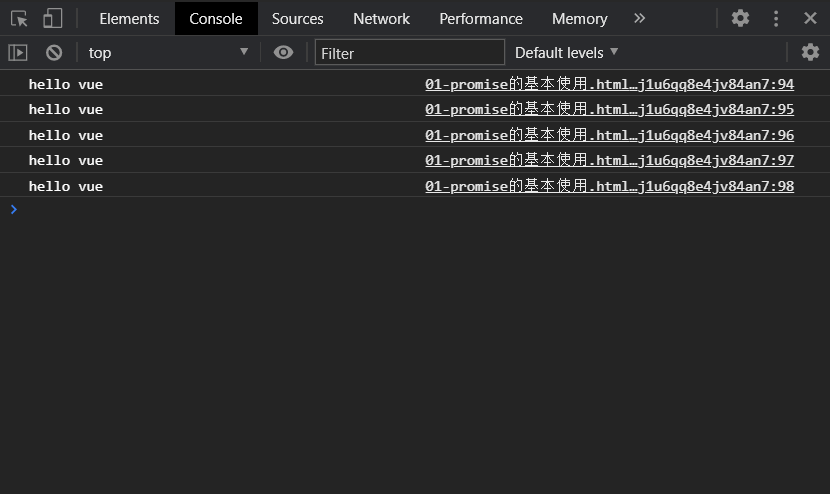The width and height of the screenshot is (830, 494).
Task: Select the hello vue message on line 94
Action: pos(66,84)
